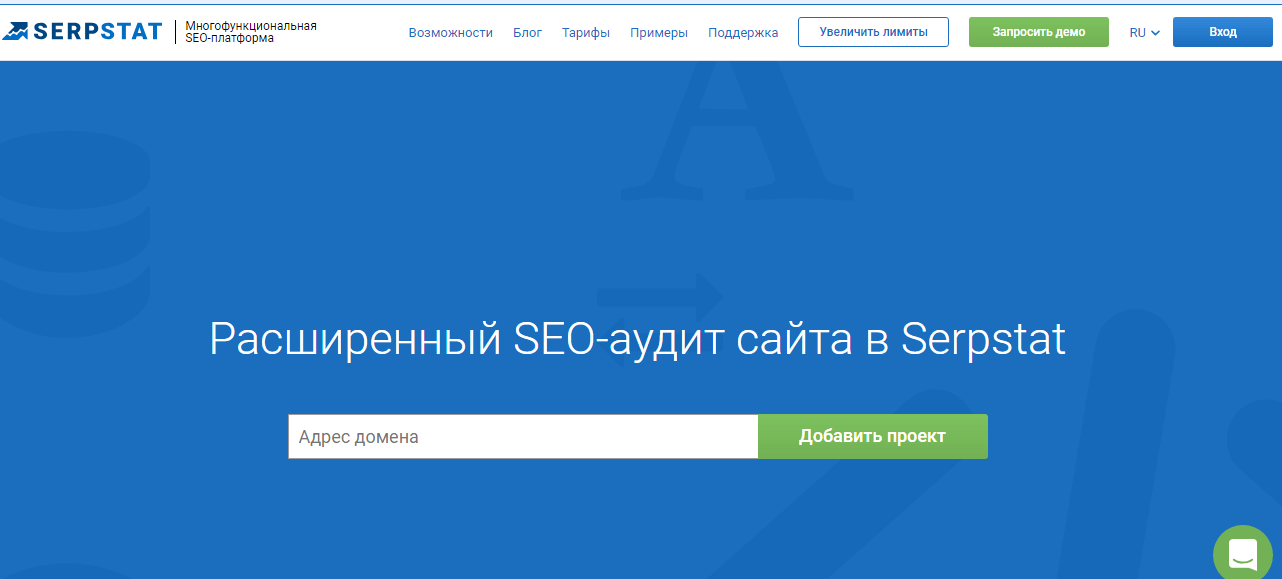1282x579 pixels.
Task: Navigate to Примеры section
Action: click(x=658, y=32)
